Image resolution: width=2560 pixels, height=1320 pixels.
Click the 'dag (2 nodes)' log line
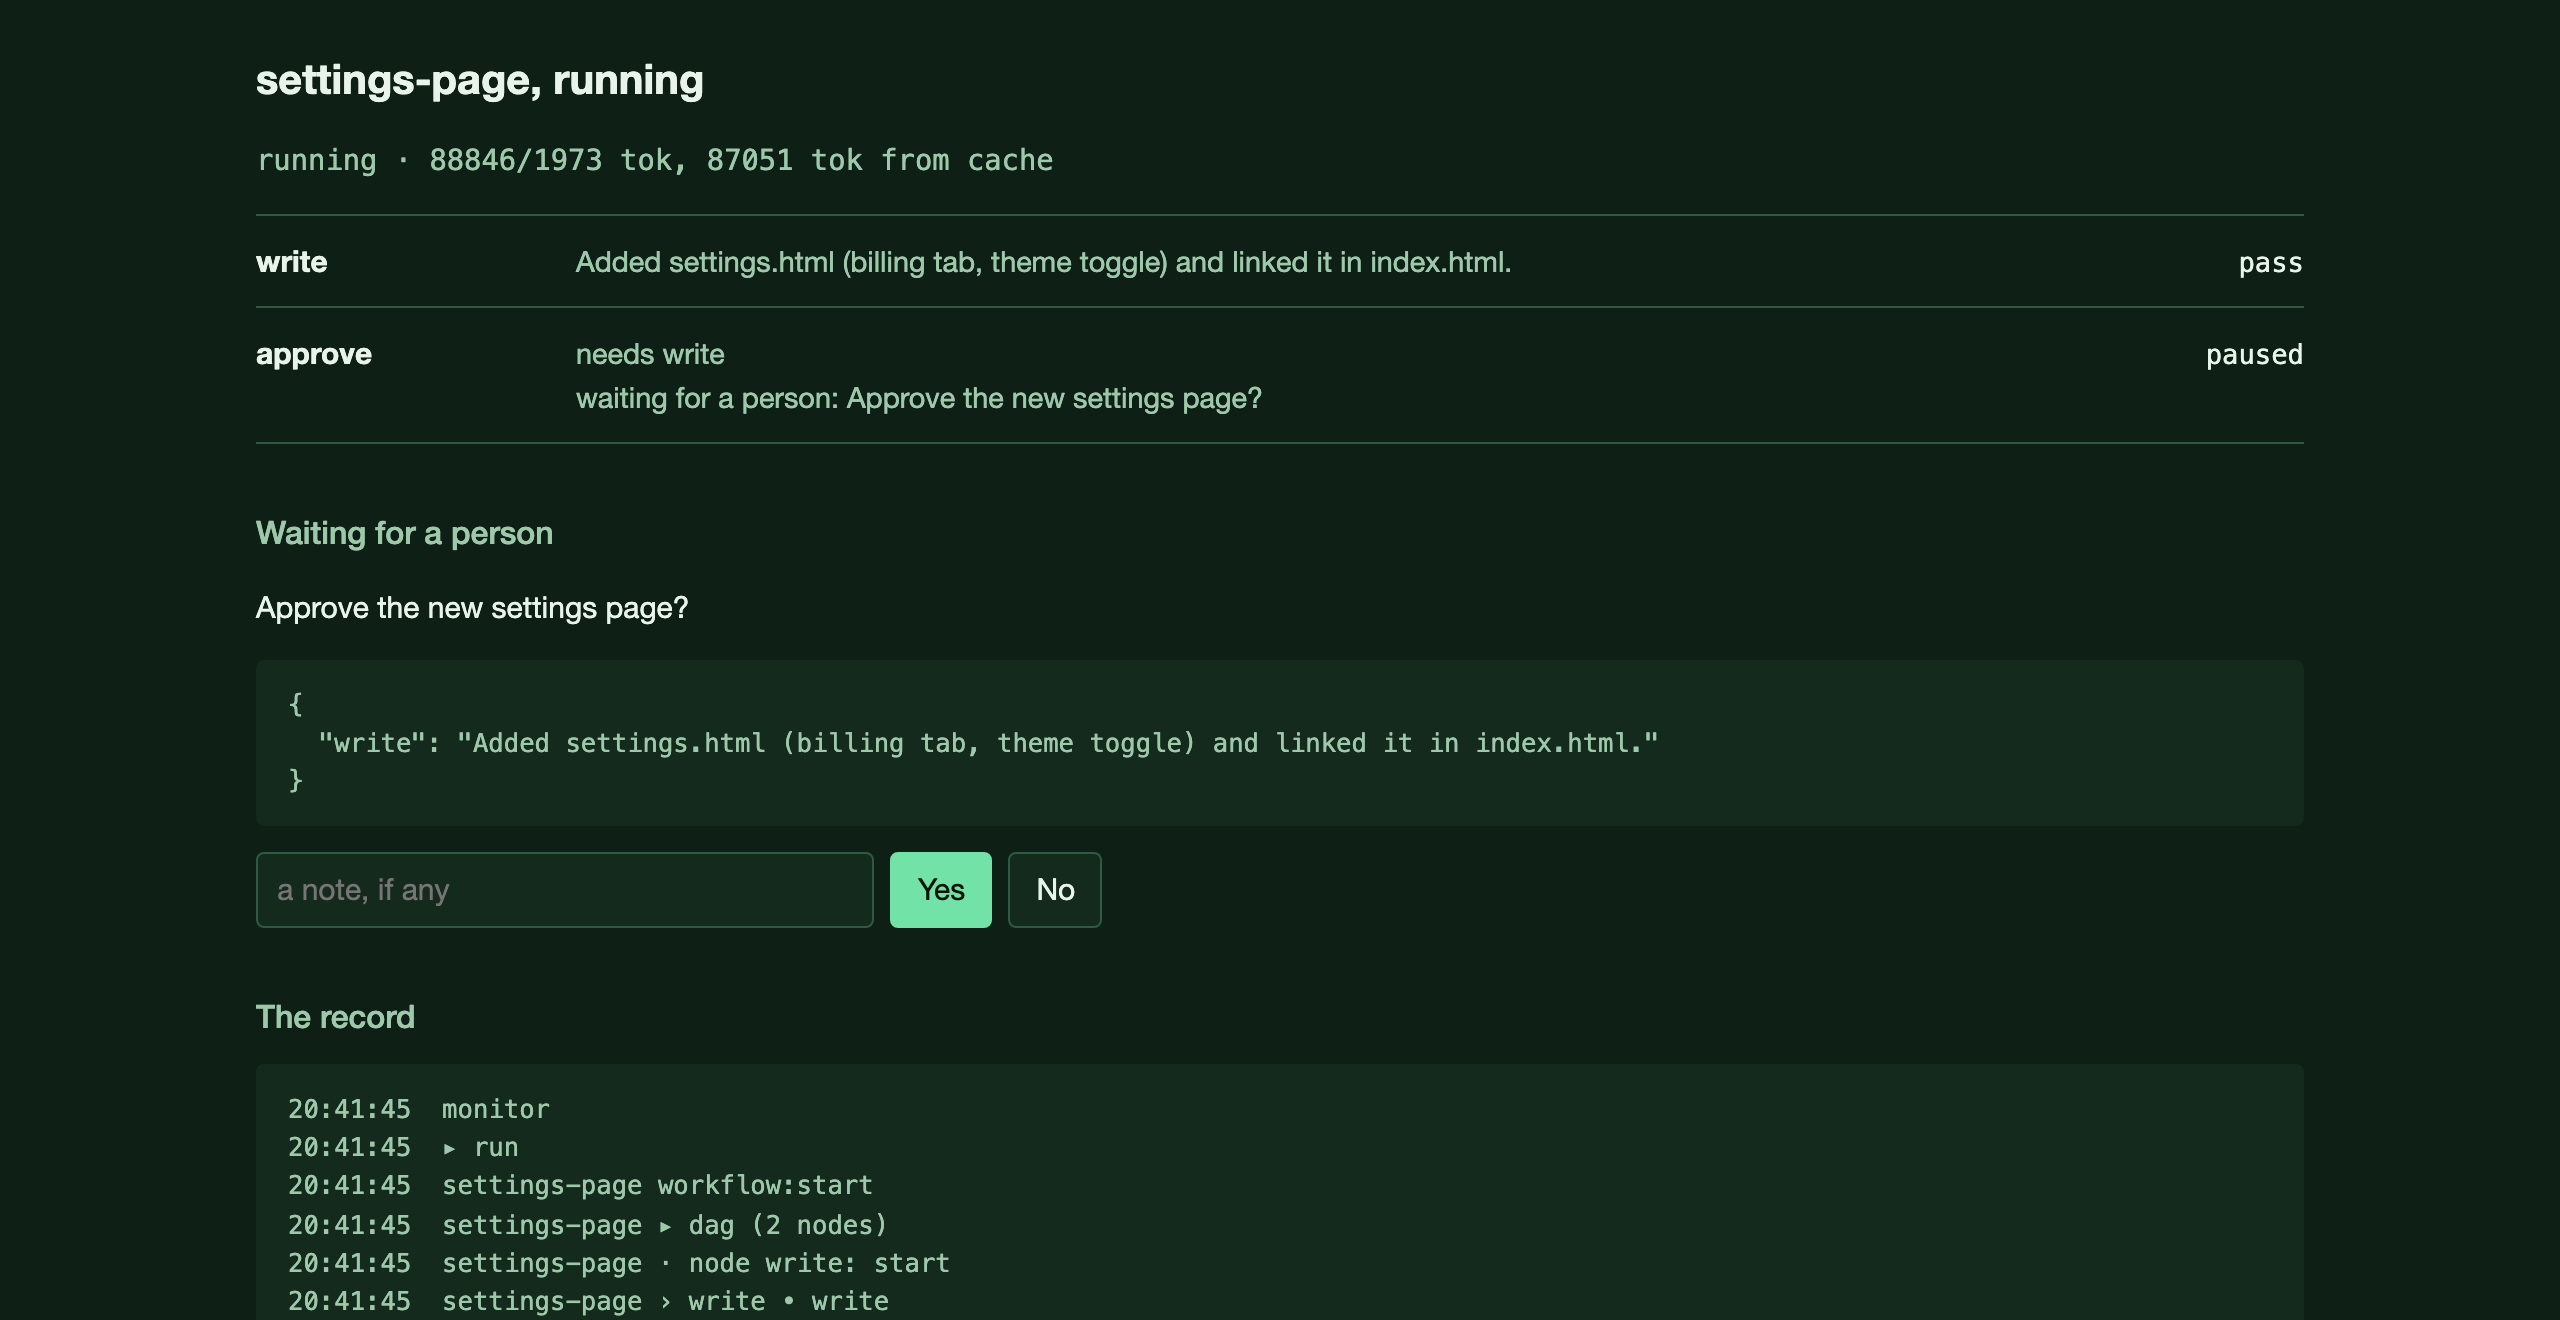pos(587,1225)
